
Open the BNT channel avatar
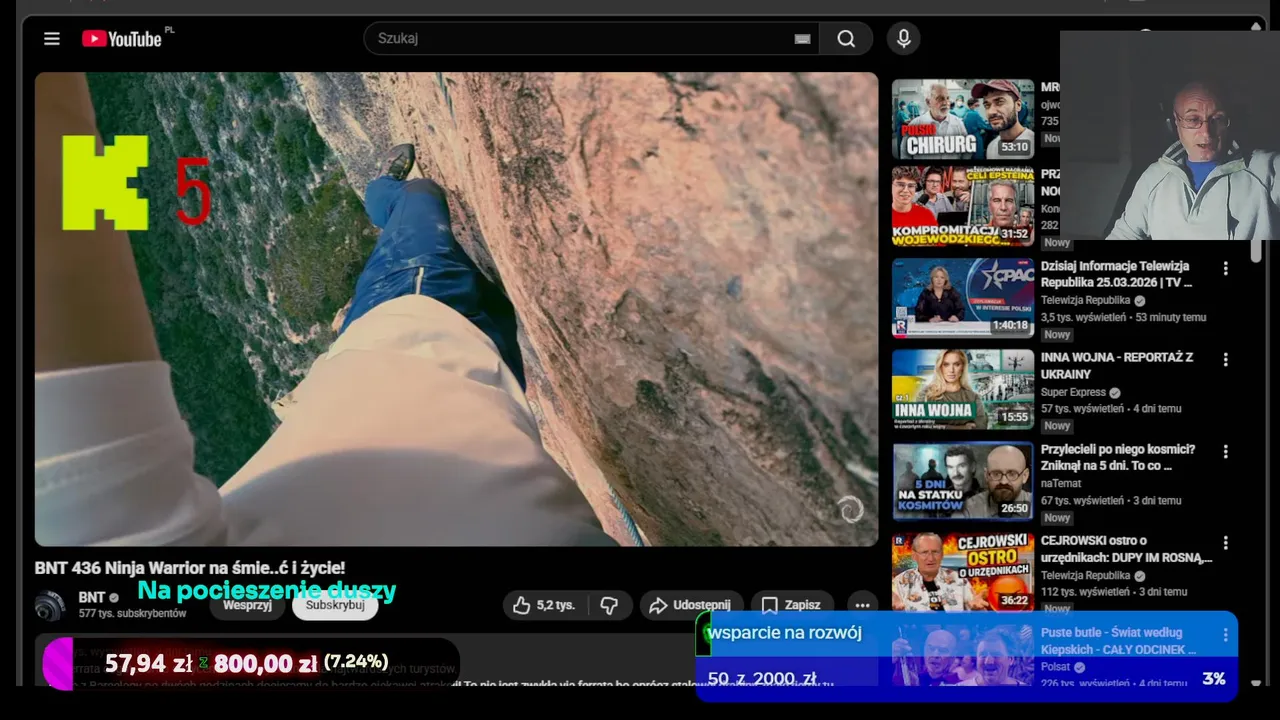(50, 605)
